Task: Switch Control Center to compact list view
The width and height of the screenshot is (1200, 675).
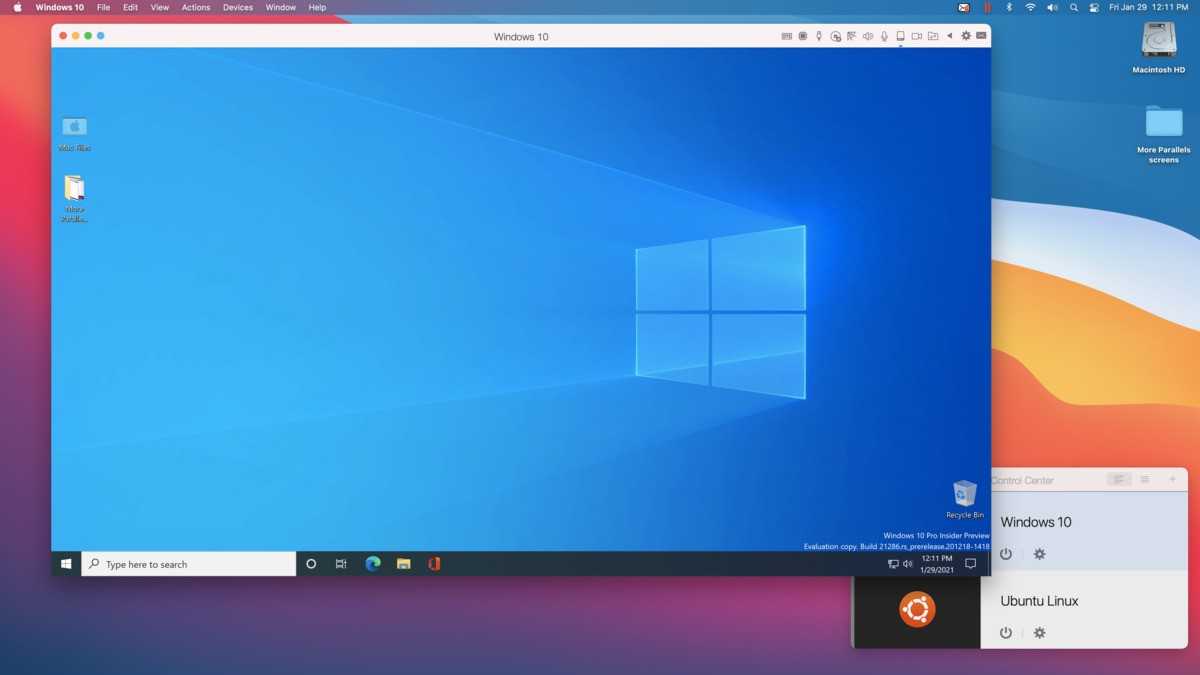Action: pos(1145,480)
